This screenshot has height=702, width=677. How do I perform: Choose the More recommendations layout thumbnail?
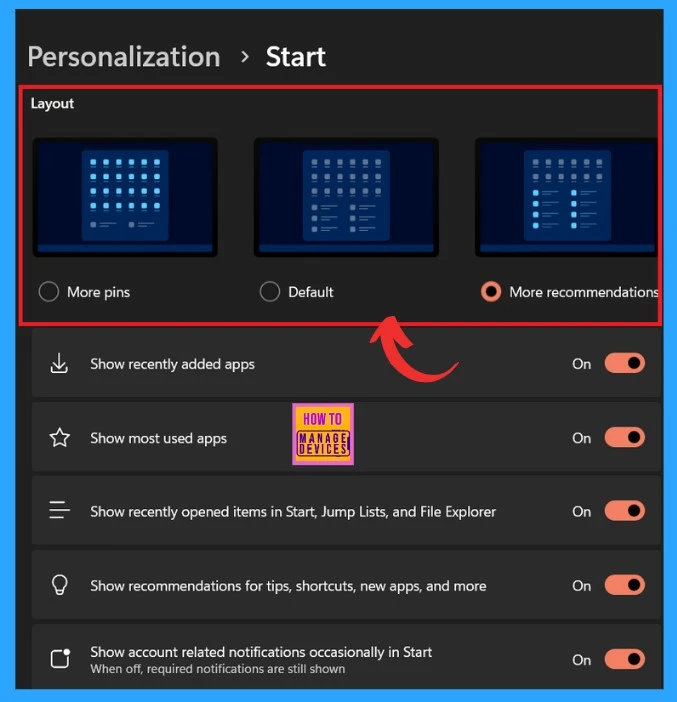(566, 197)
